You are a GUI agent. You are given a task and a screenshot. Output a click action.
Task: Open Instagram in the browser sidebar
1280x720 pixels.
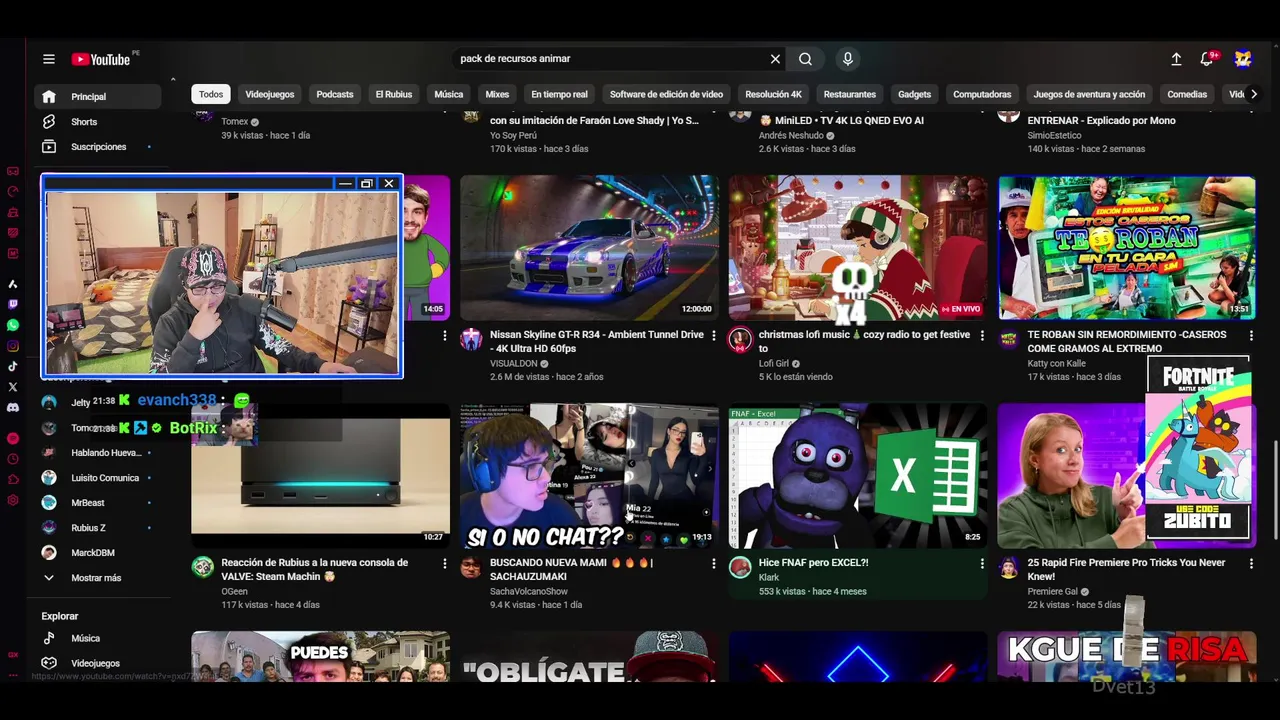13,346
